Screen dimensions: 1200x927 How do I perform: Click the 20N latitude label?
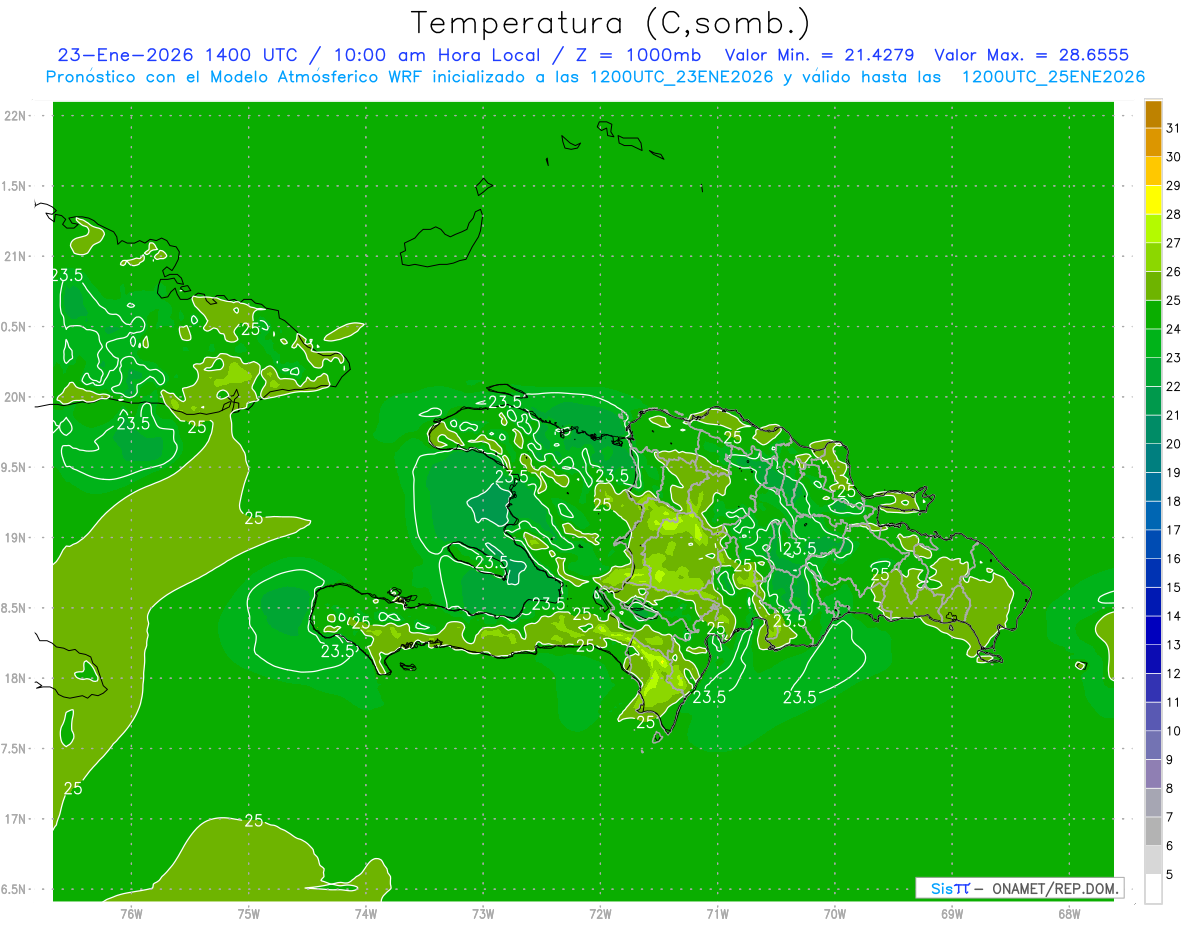(x=16, y=397)
